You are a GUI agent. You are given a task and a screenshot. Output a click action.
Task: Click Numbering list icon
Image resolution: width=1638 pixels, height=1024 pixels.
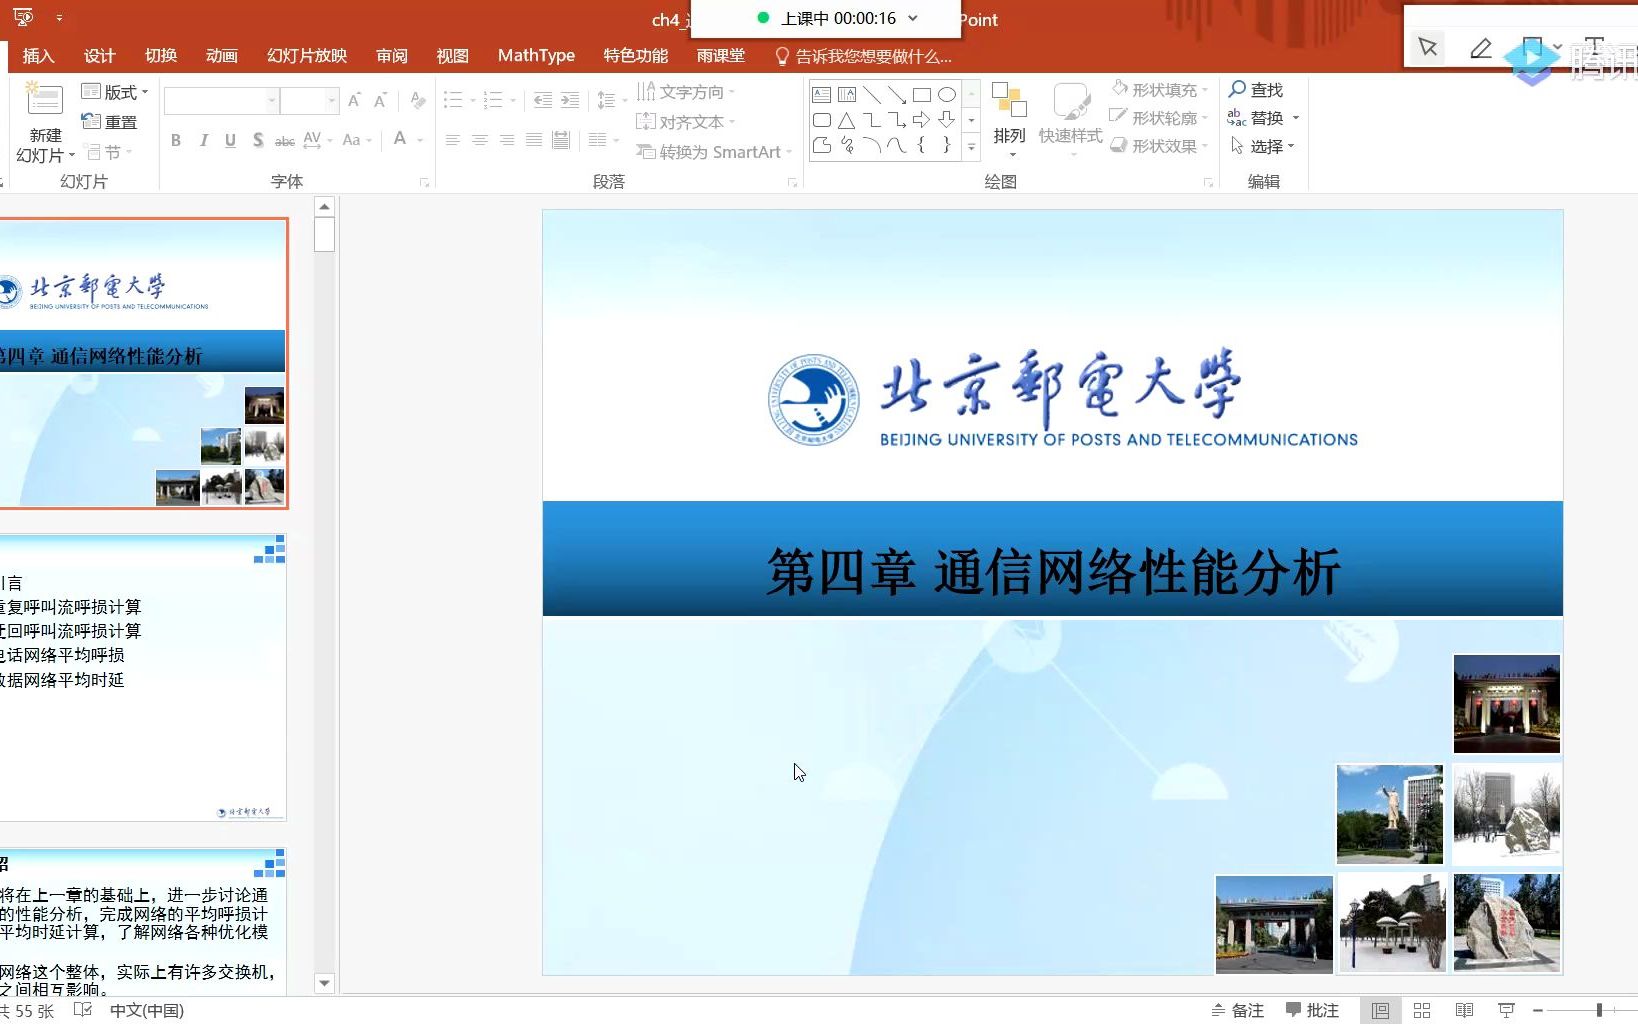pyautogui.click(x=493, y=100)
